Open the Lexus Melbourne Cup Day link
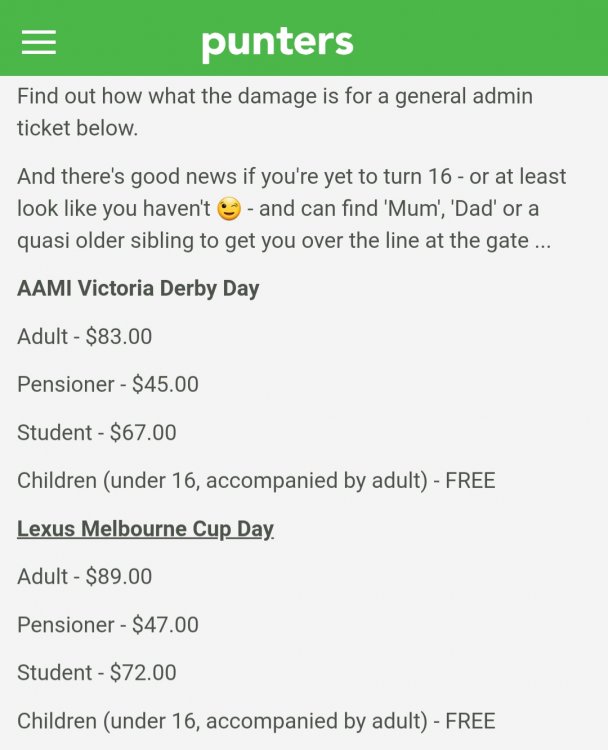The height and width of the screenshot is (750, 608). 145,529
